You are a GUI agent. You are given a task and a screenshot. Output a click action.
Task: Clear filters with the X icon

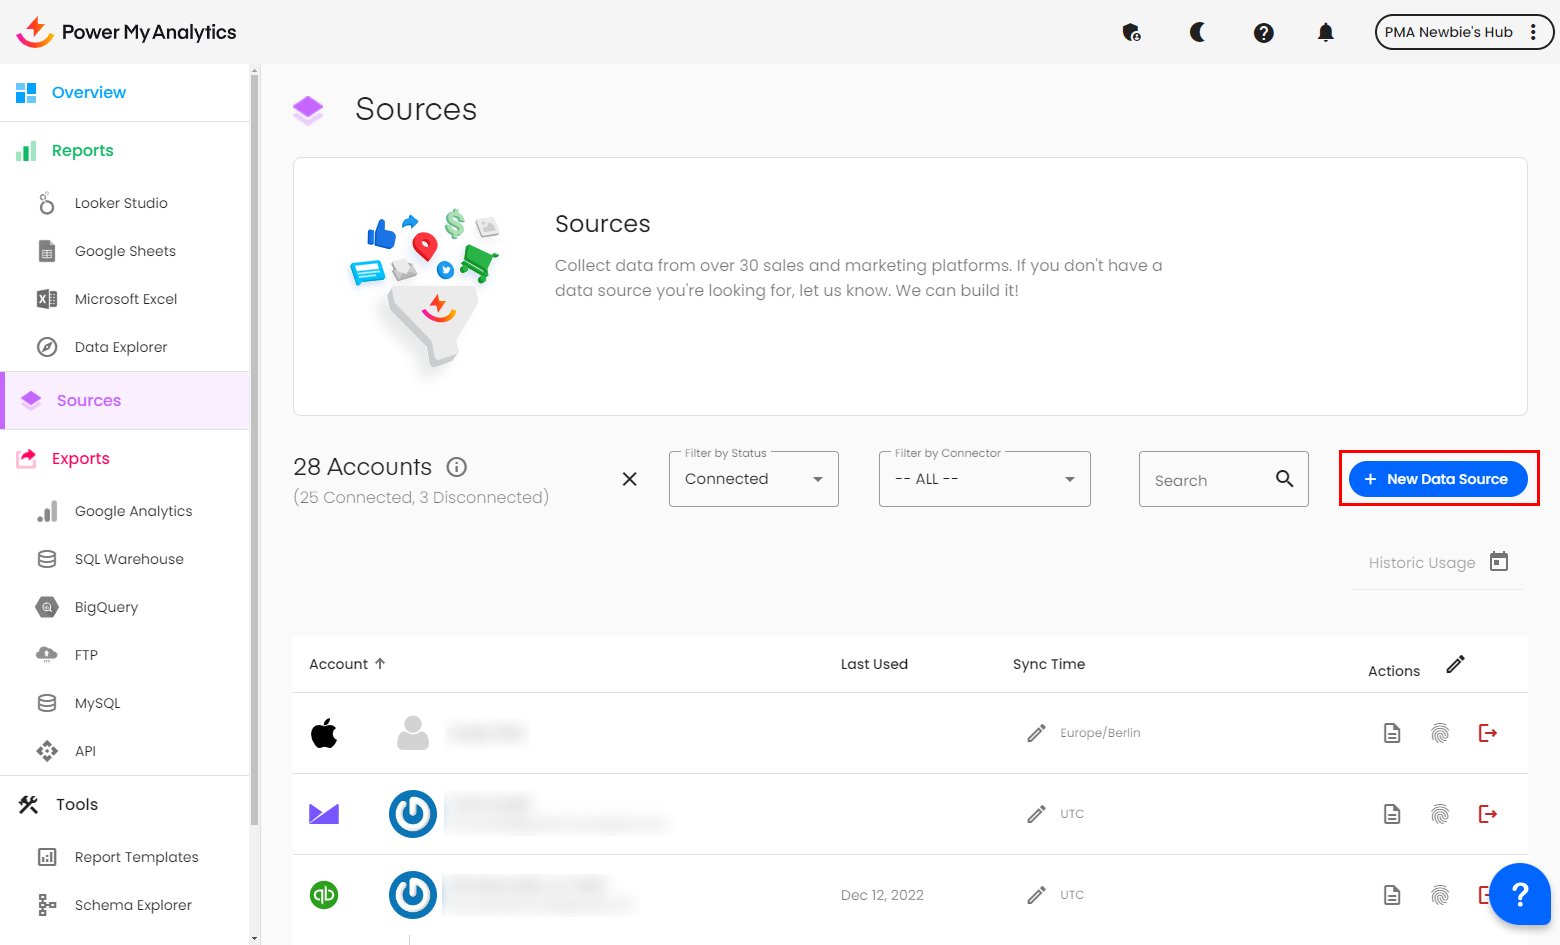pyautogui.click(x=629, y=479)
